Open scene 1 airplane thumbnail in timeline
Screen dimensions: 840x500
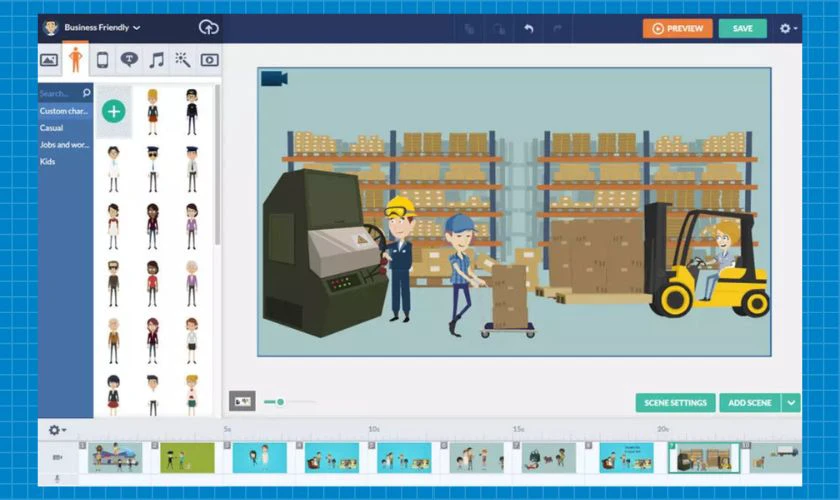point(115,458)
